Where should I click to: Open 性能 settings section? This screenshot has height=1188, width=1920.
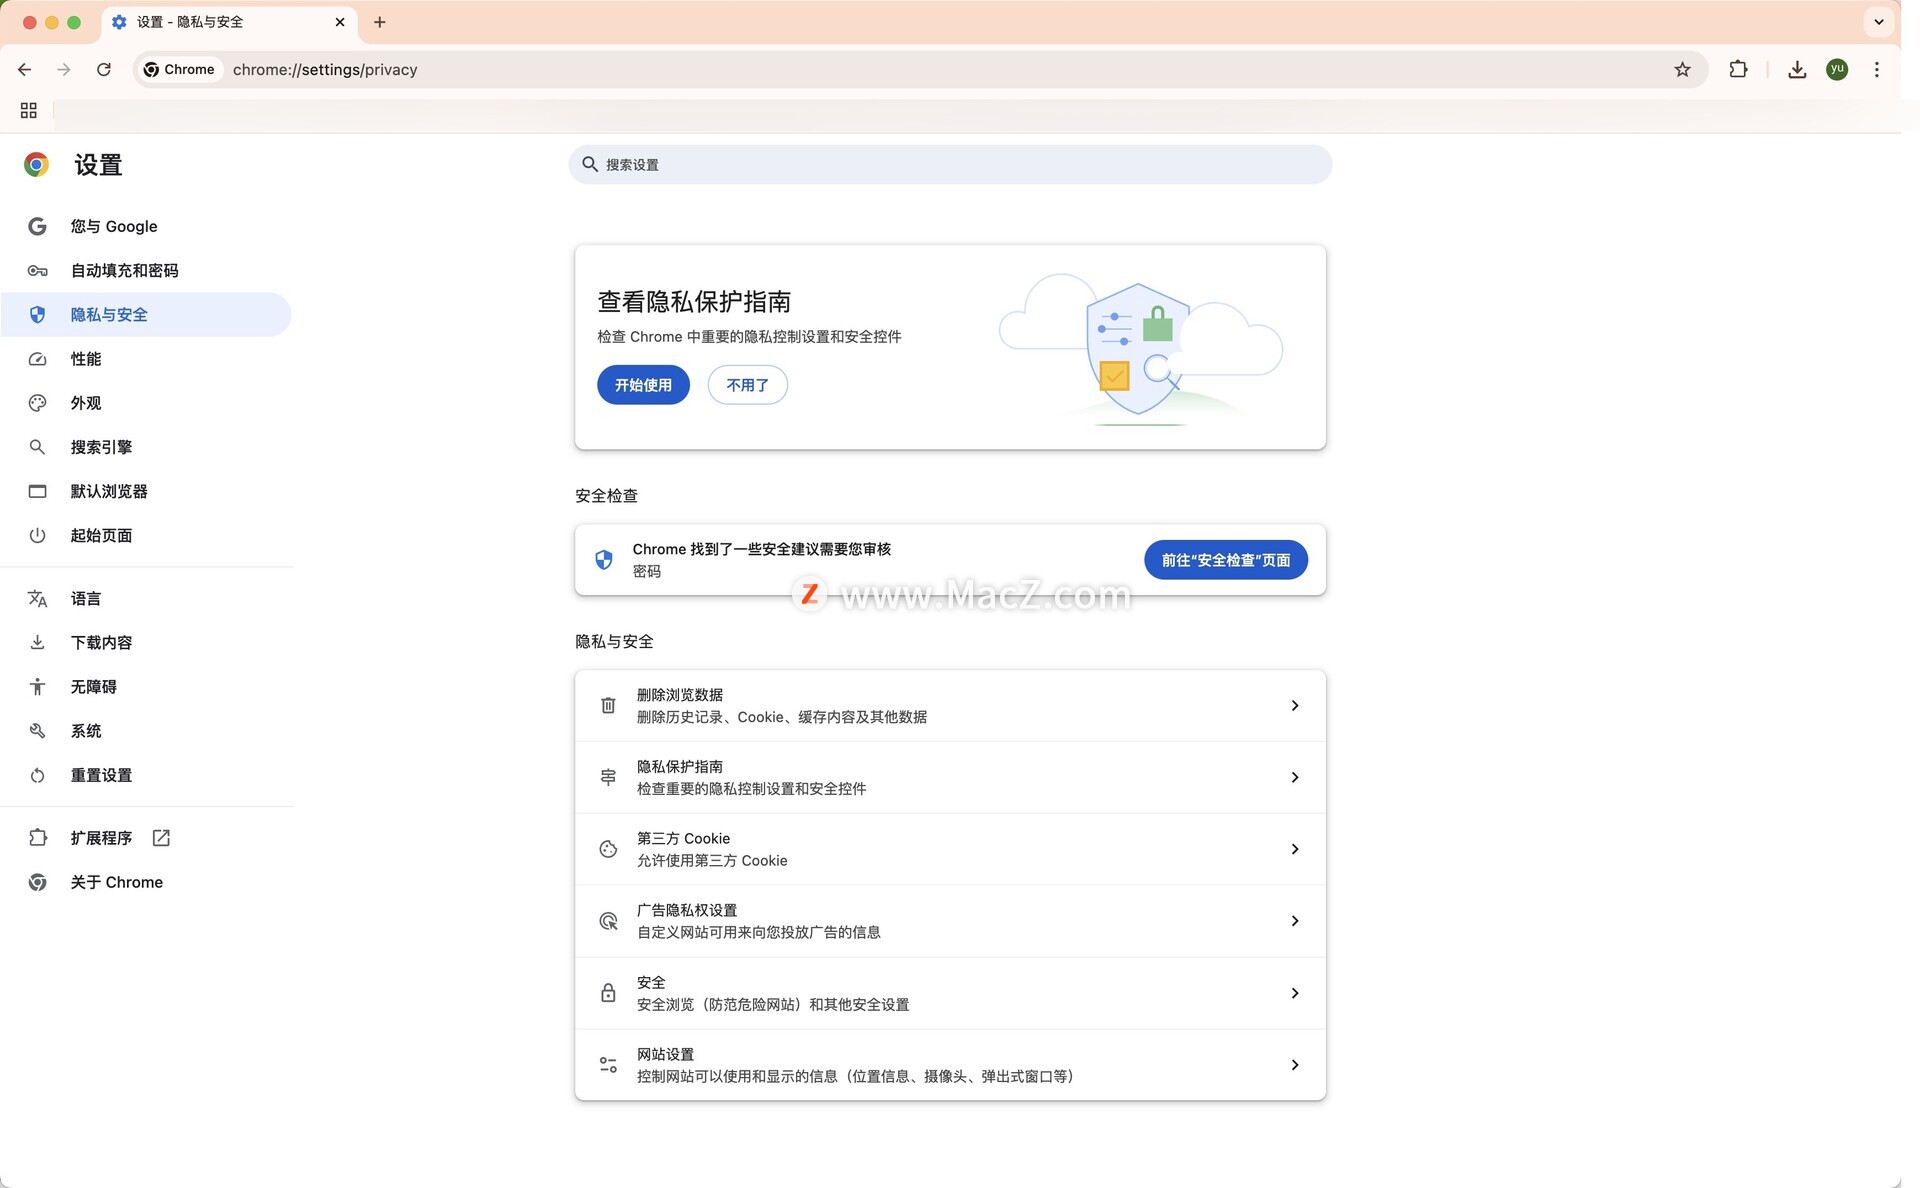click(x=146, y=358)
